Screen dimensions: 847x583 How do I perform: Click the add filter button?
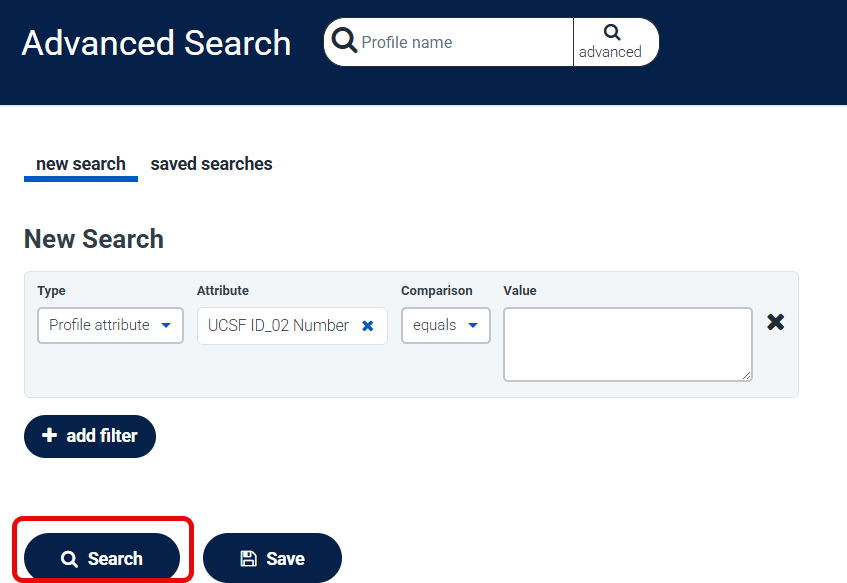(89, 436)
